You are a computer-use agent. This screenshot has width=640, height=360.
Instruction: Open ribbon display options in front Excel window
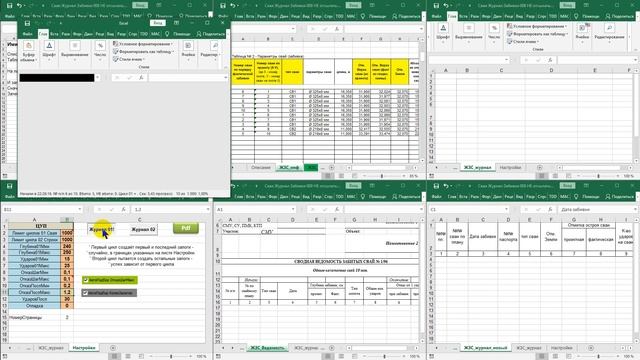click(x=176, y=23)
